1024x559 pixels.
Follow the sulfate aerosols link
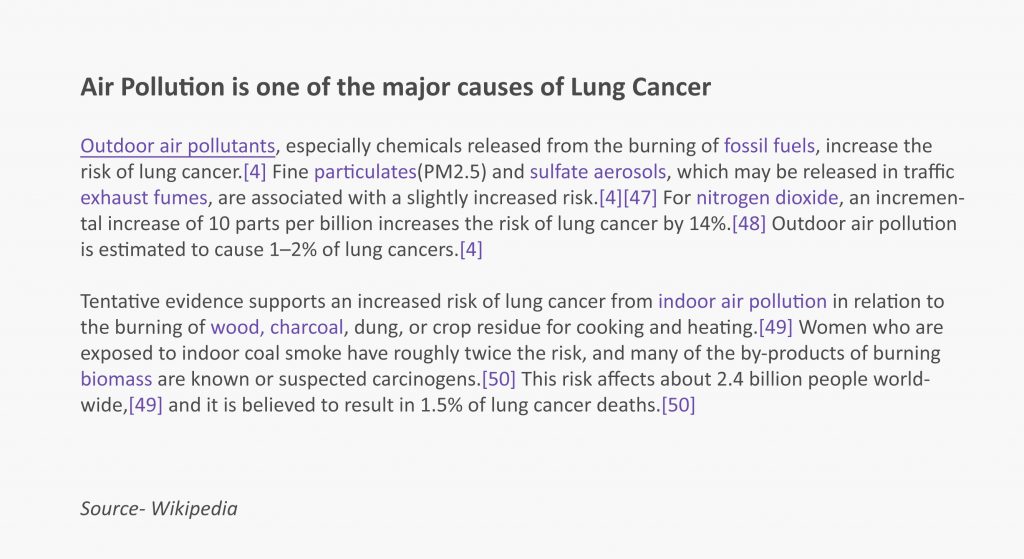pyautogui.click(x=598, y=172)
